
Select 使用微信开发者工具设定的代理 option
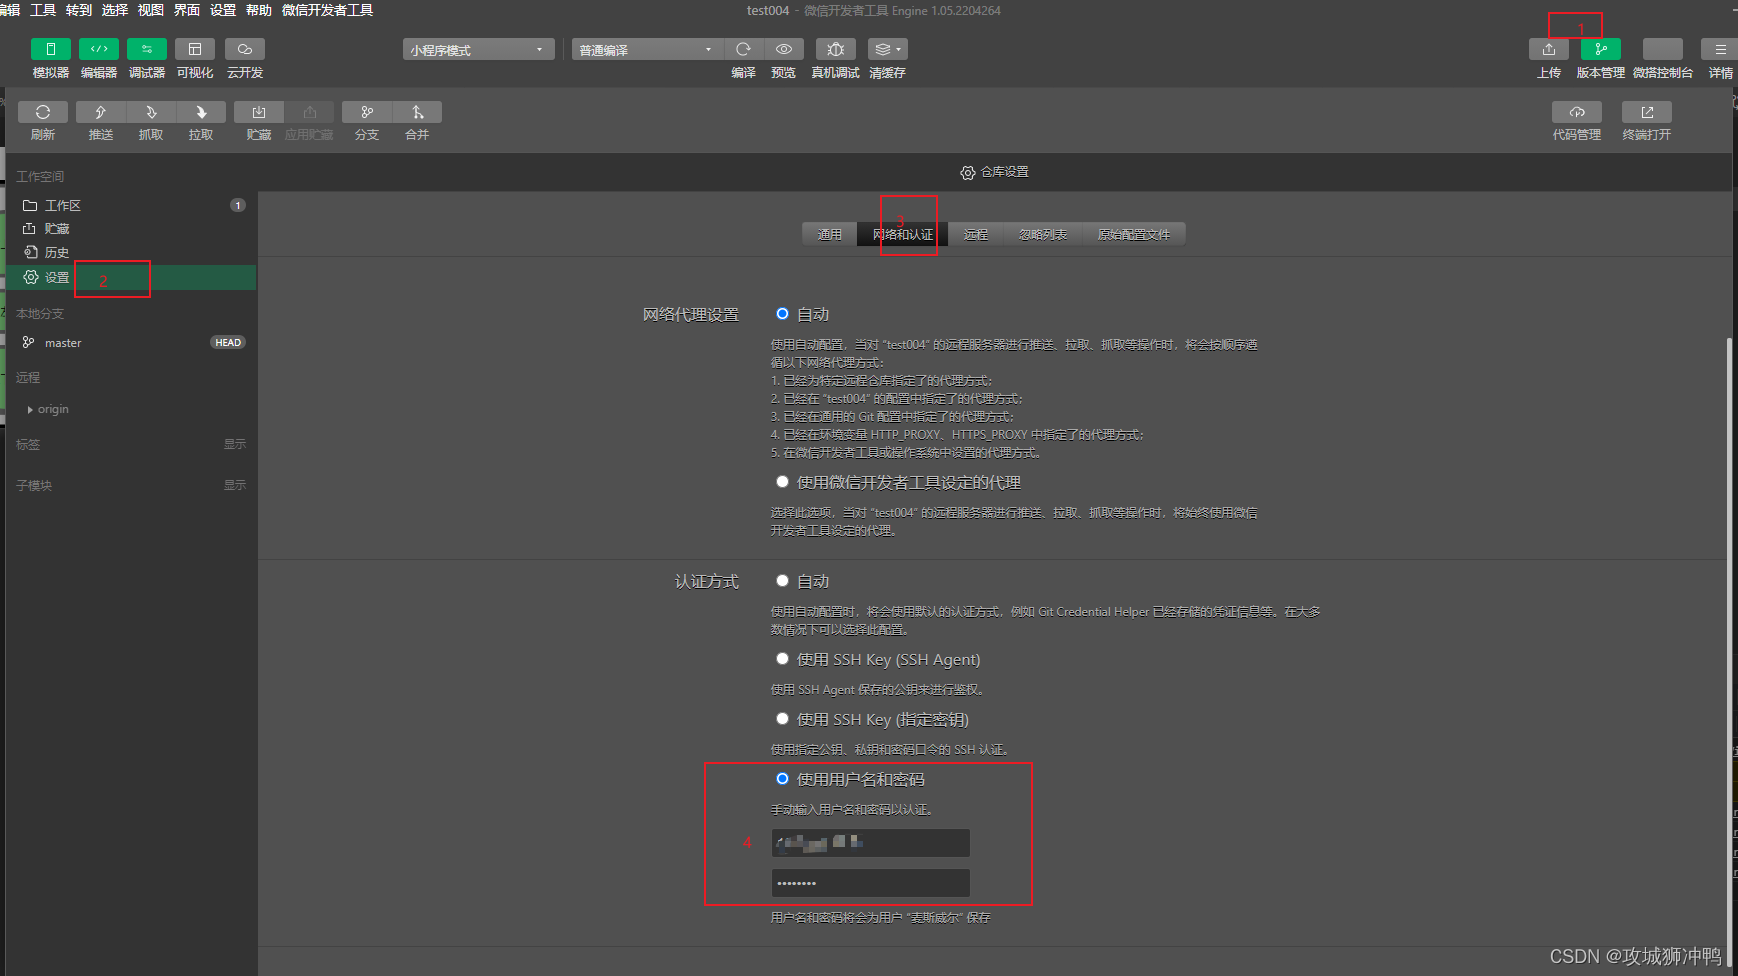click(x=782, y=482)
